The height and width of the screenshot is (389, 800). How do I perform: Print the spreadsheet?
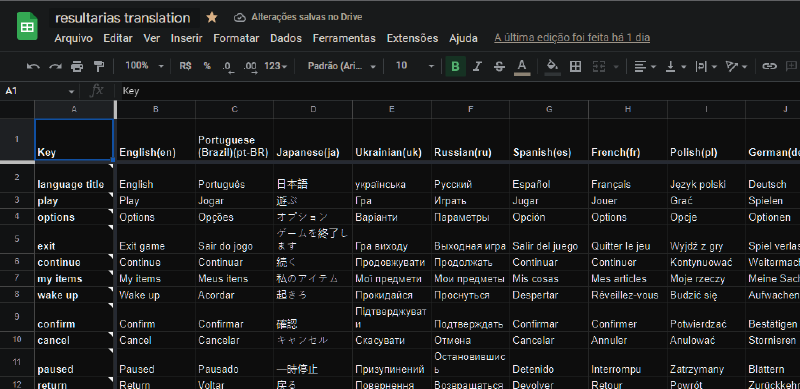pyautogui.click(x=77, y=66)
